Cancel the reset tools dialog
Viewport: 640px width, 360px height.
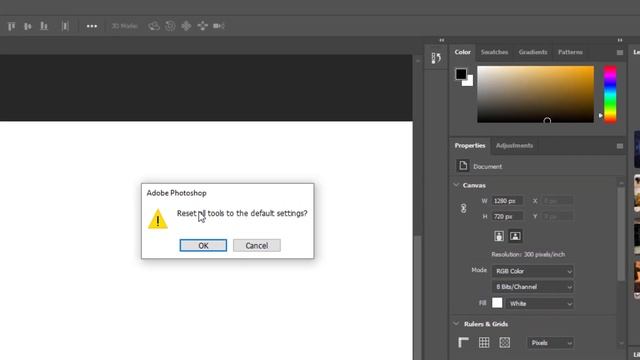(x=257, y=245)
